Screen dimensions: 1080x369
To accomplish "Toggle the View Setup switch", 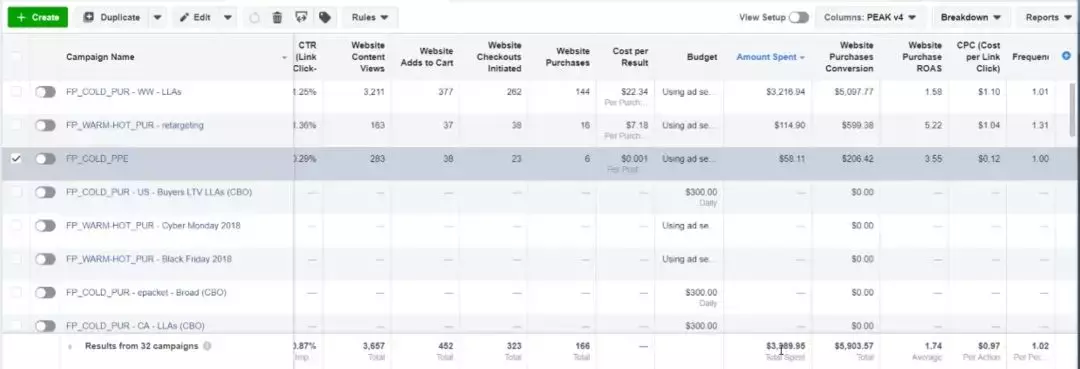I will [x=798, y=17].
